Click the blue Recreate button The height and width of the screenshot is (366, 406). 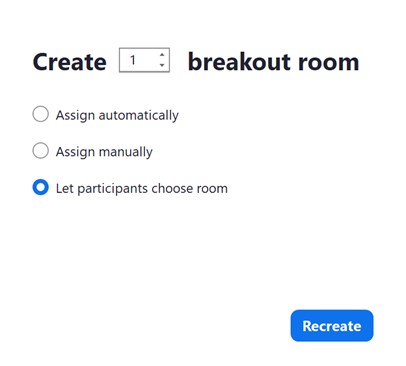332,326
